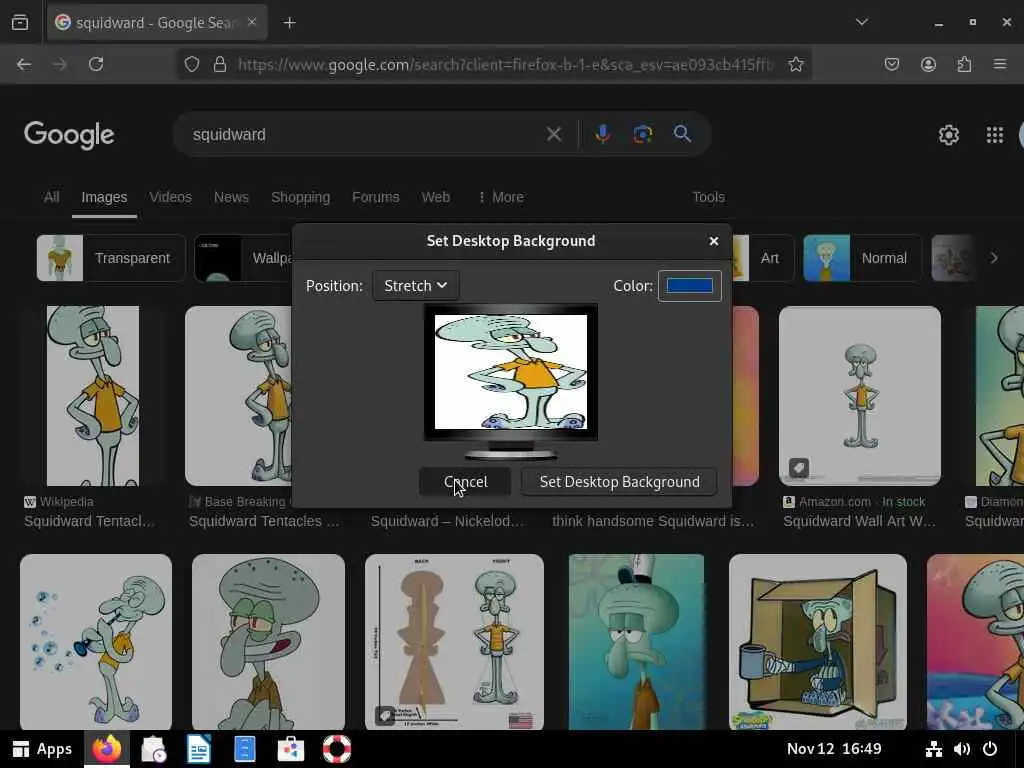Screen dimensions: 1024x768
Task: Cancel the background dialog
Action: point(465,482)
